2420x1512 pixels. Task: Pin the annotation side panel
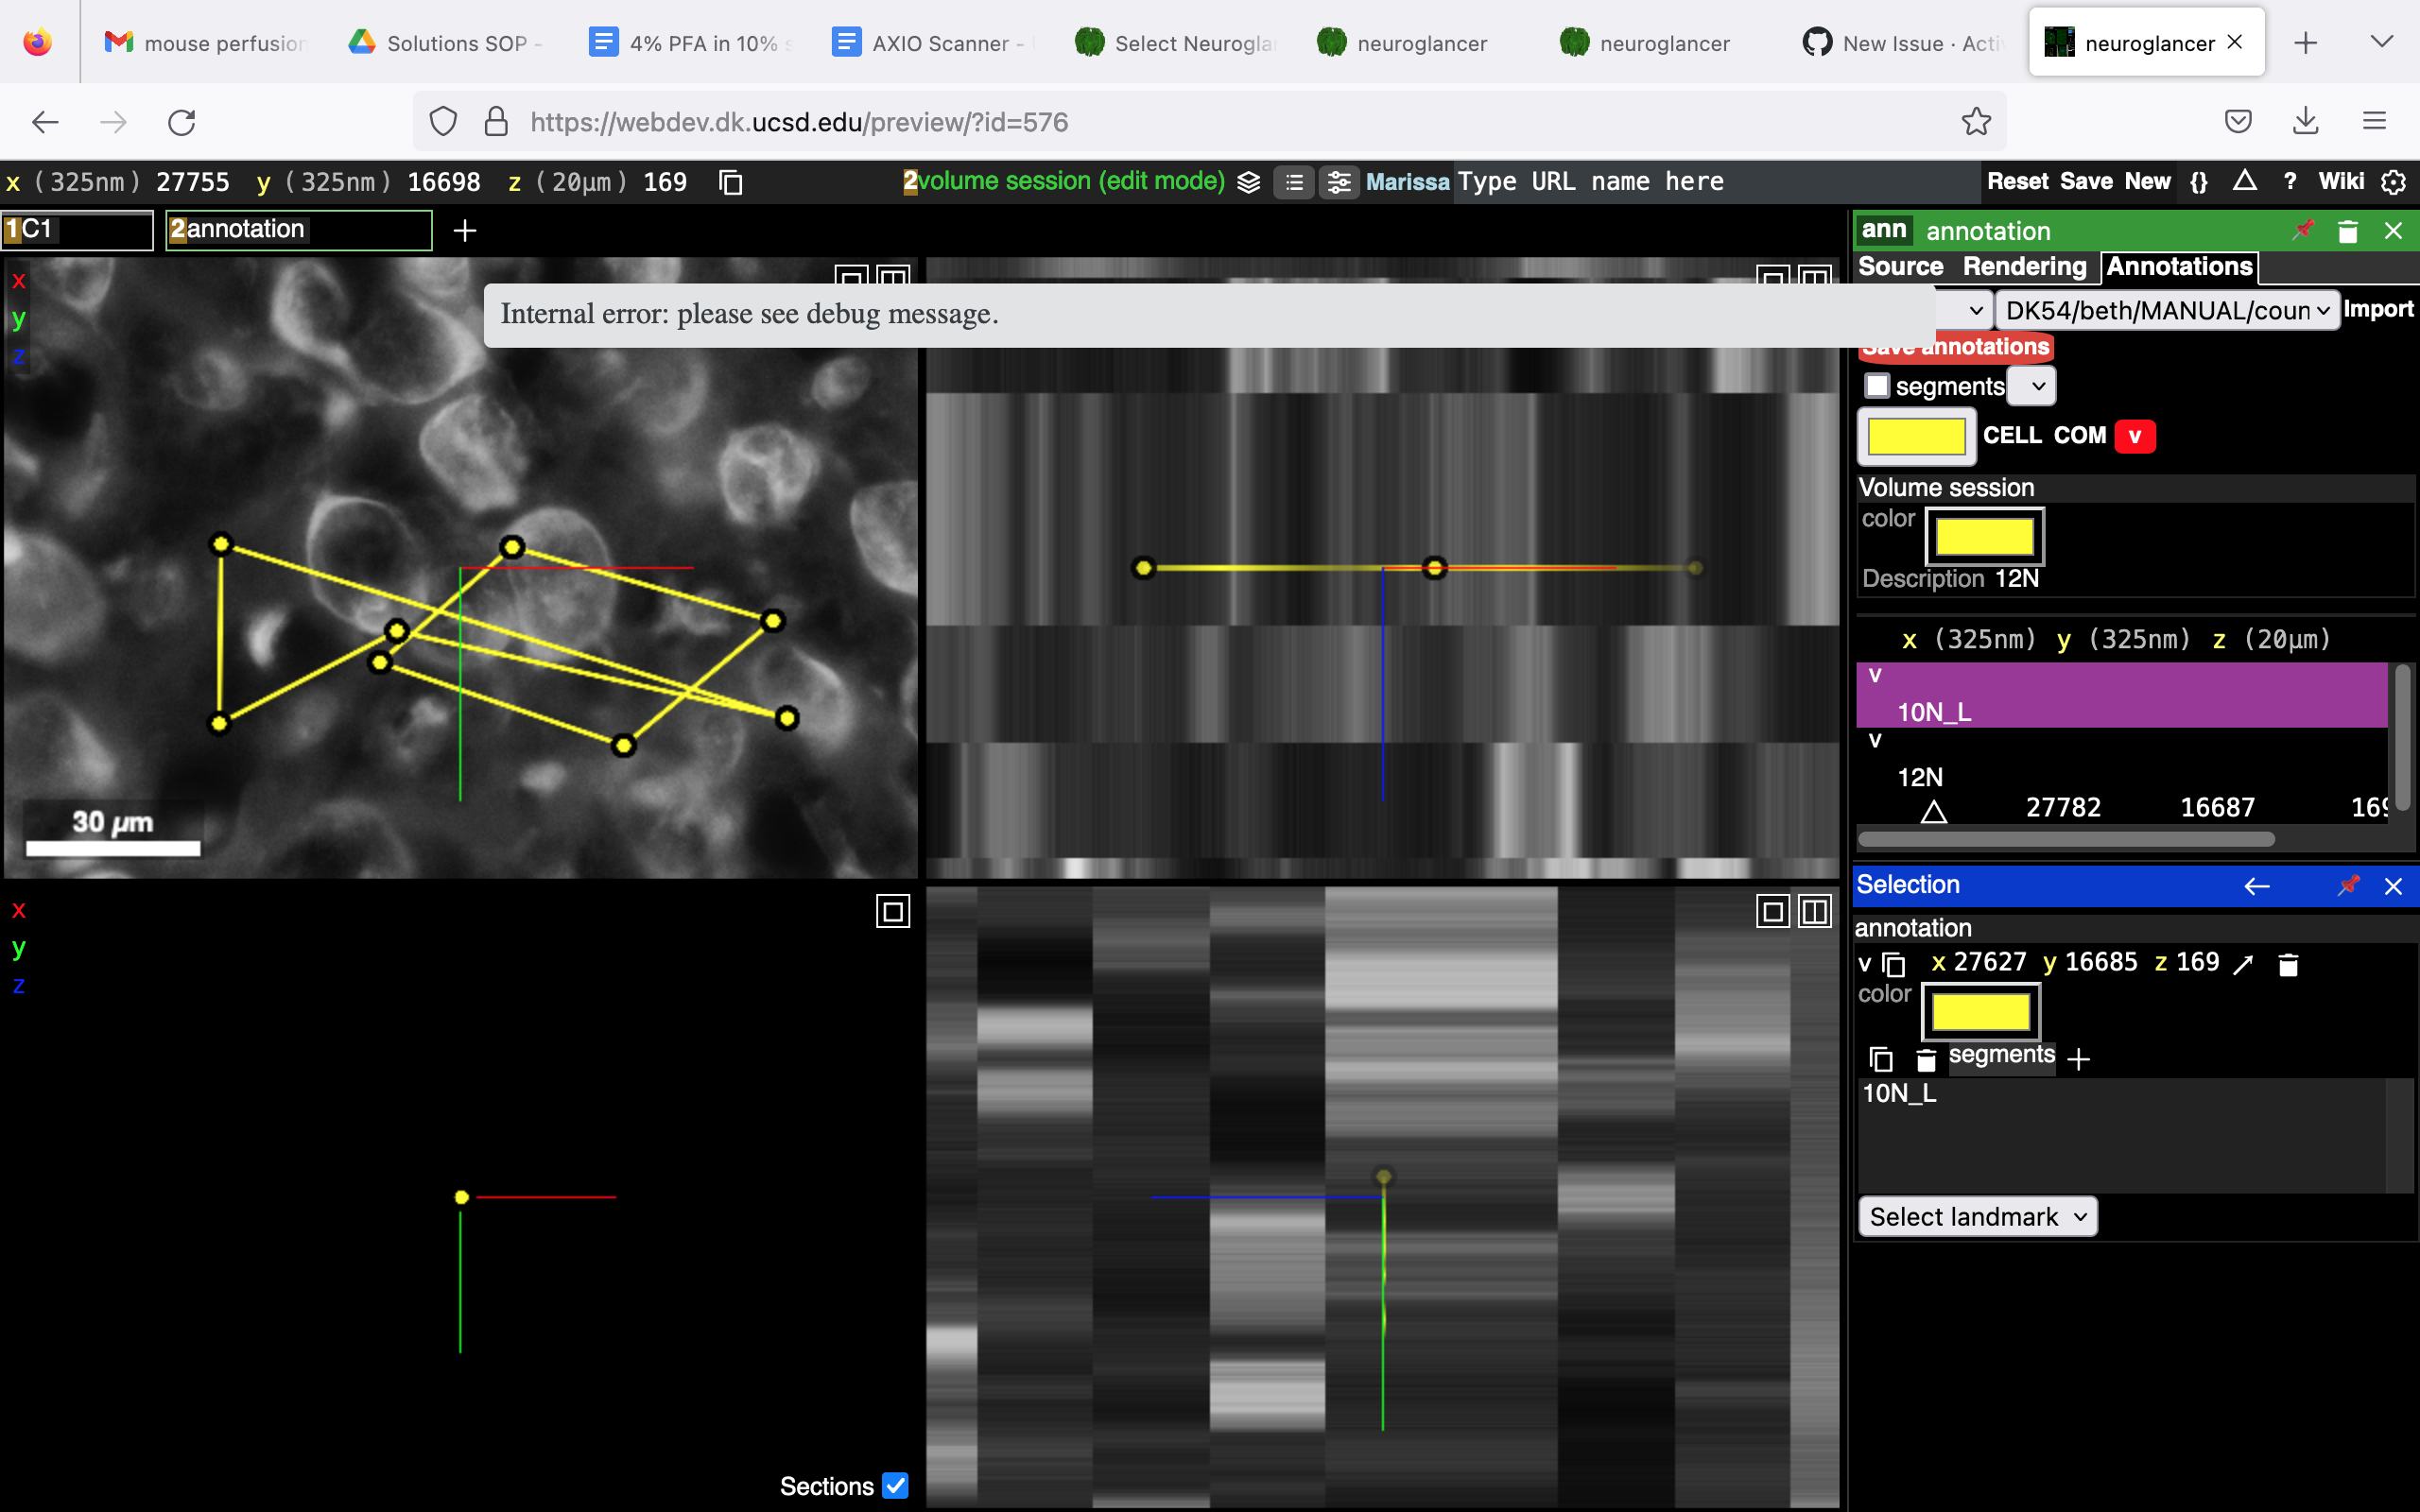pos(2302,230)
